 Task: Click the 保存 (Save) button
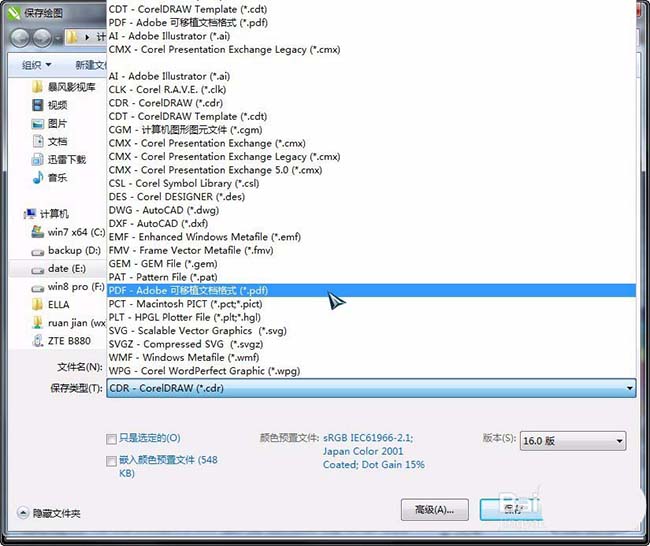pyautogui.click(x=511, y=510)
